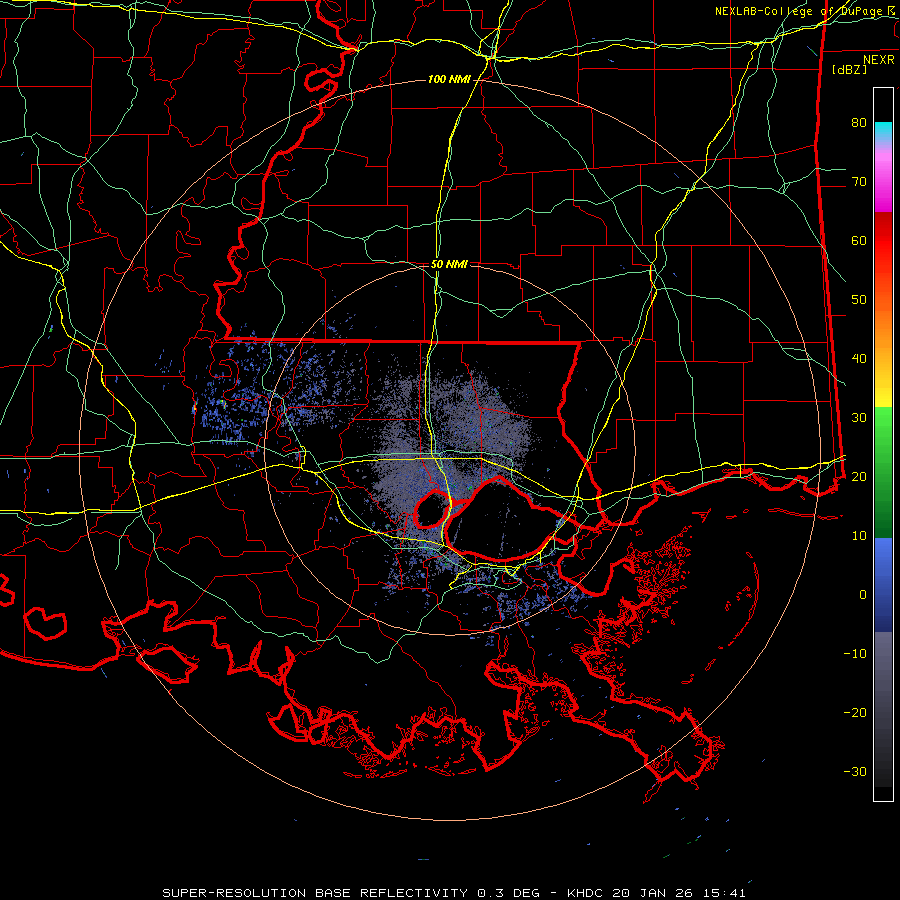Click the 30 value on dBZ scale
Screen dimensions: 900x900
coord(859,417)
